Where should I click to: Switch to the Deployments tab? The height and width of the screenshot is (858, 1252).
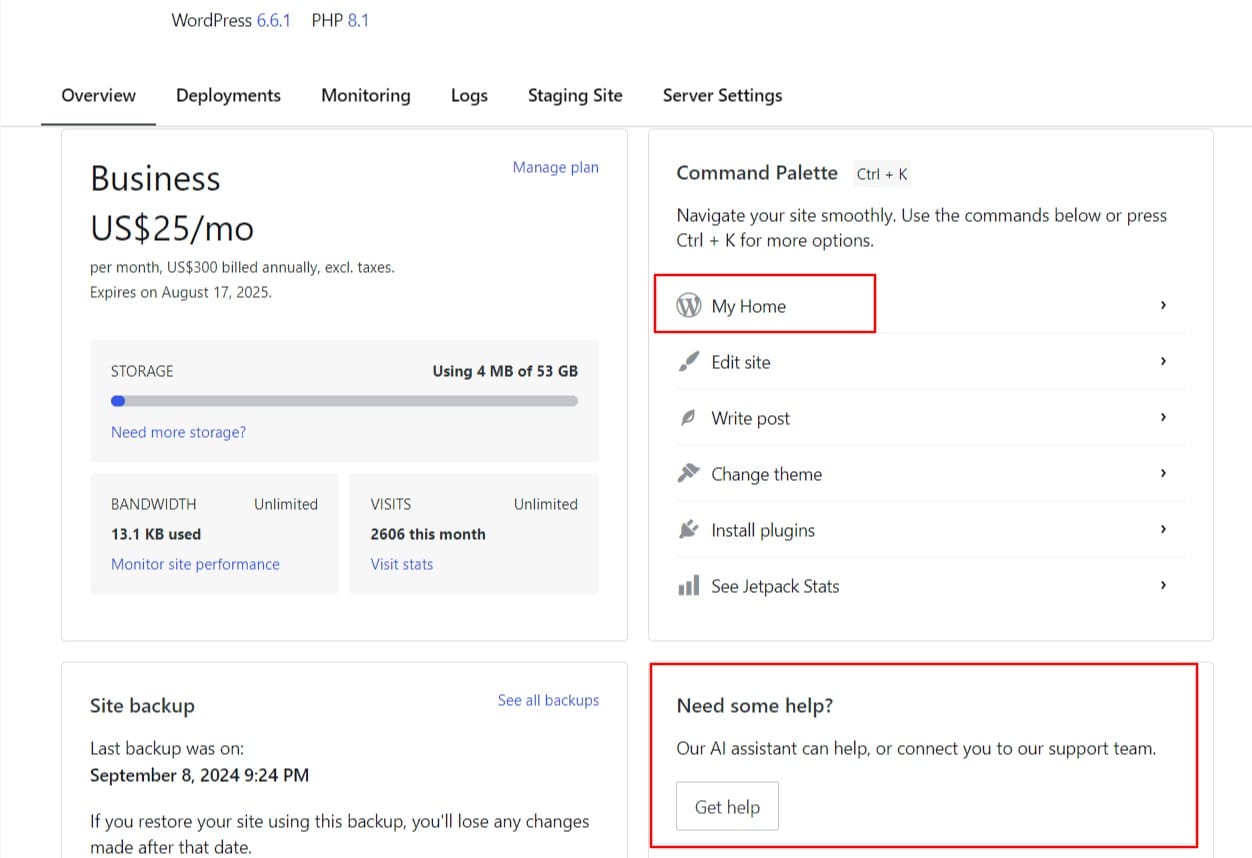pyautogui.click(x=228, y=96)
